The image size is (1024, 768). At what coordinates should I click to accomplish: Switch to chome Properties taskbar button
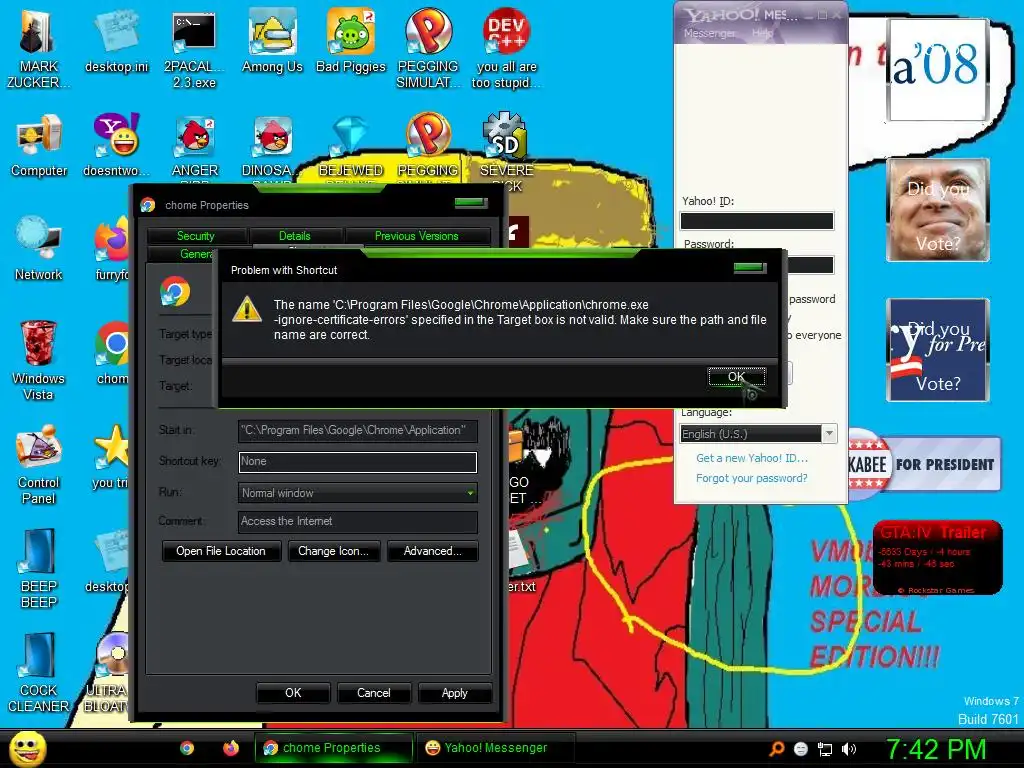334,748
